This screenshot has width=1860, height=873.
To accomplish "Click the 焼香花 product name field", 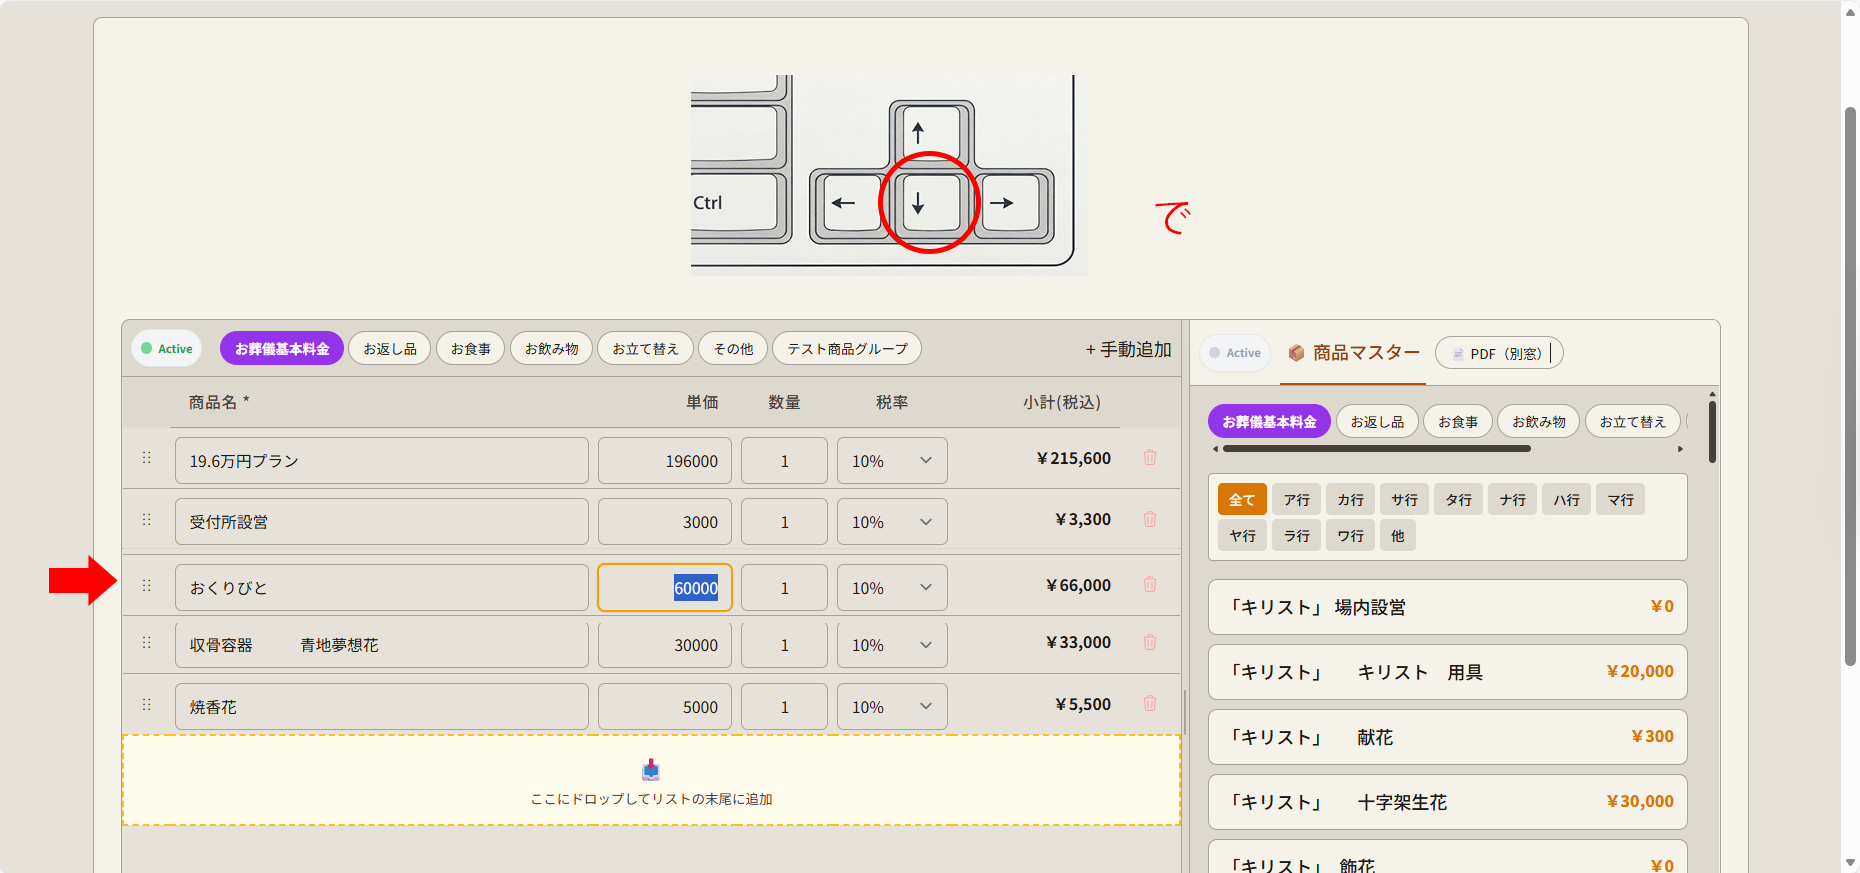I will point(381,707).
